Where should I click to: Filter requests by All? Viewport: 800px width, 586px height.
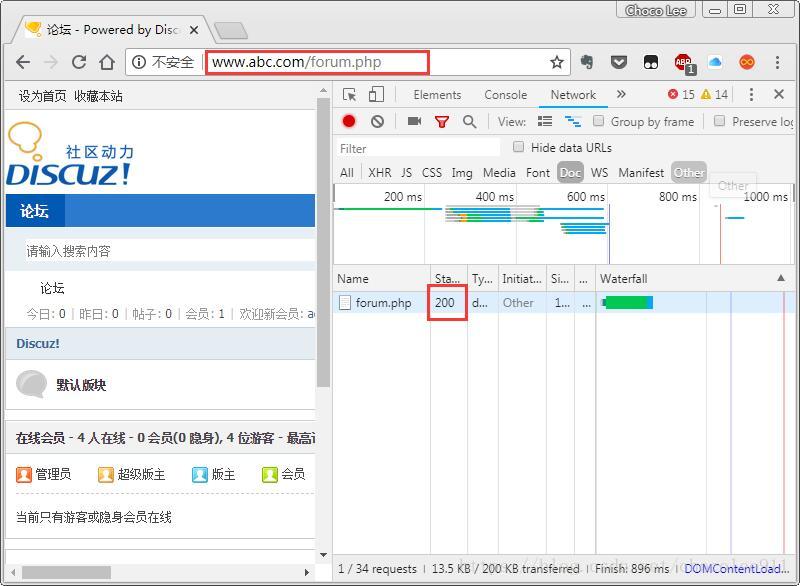tap(347, 173)
